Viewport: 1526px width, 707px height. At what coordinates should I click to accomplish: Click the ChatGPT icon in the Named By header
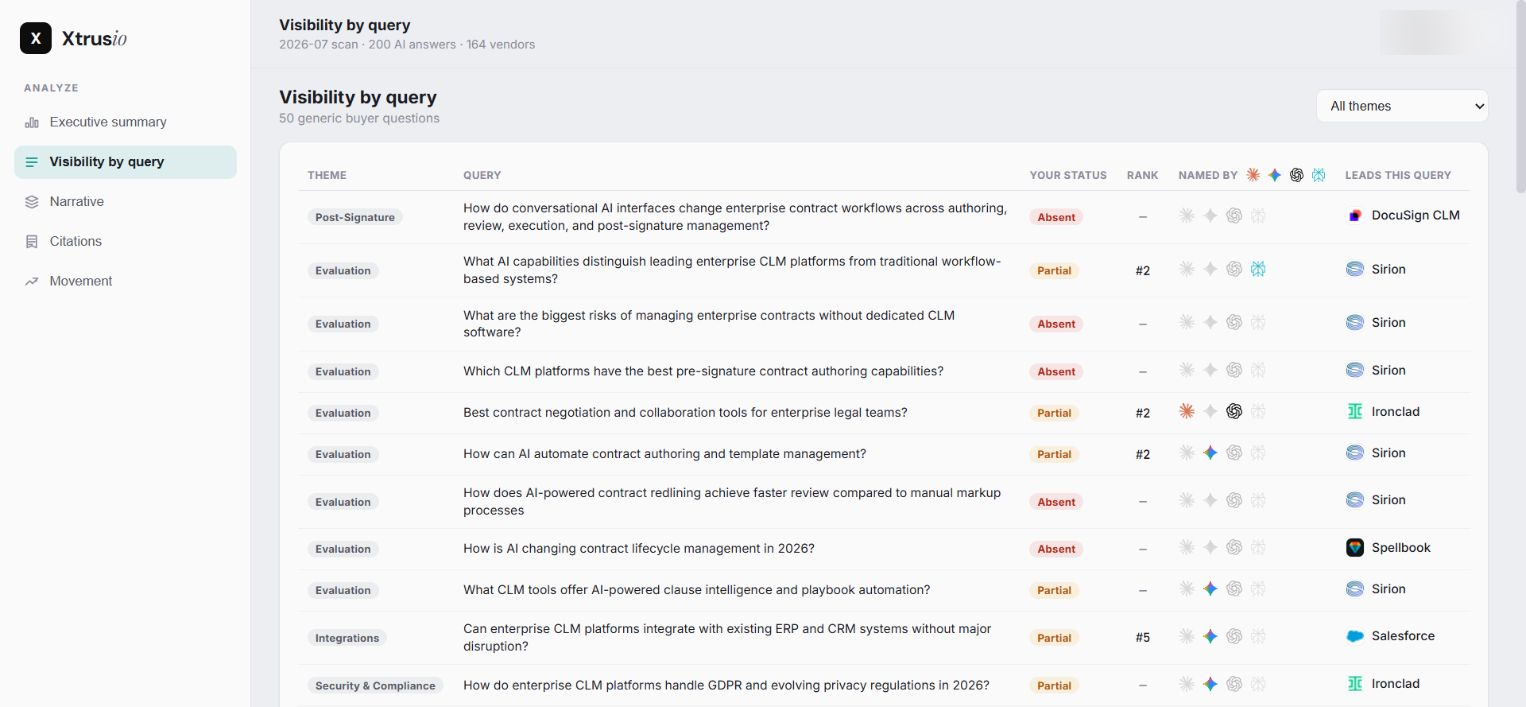click(x=1297, y=175)
